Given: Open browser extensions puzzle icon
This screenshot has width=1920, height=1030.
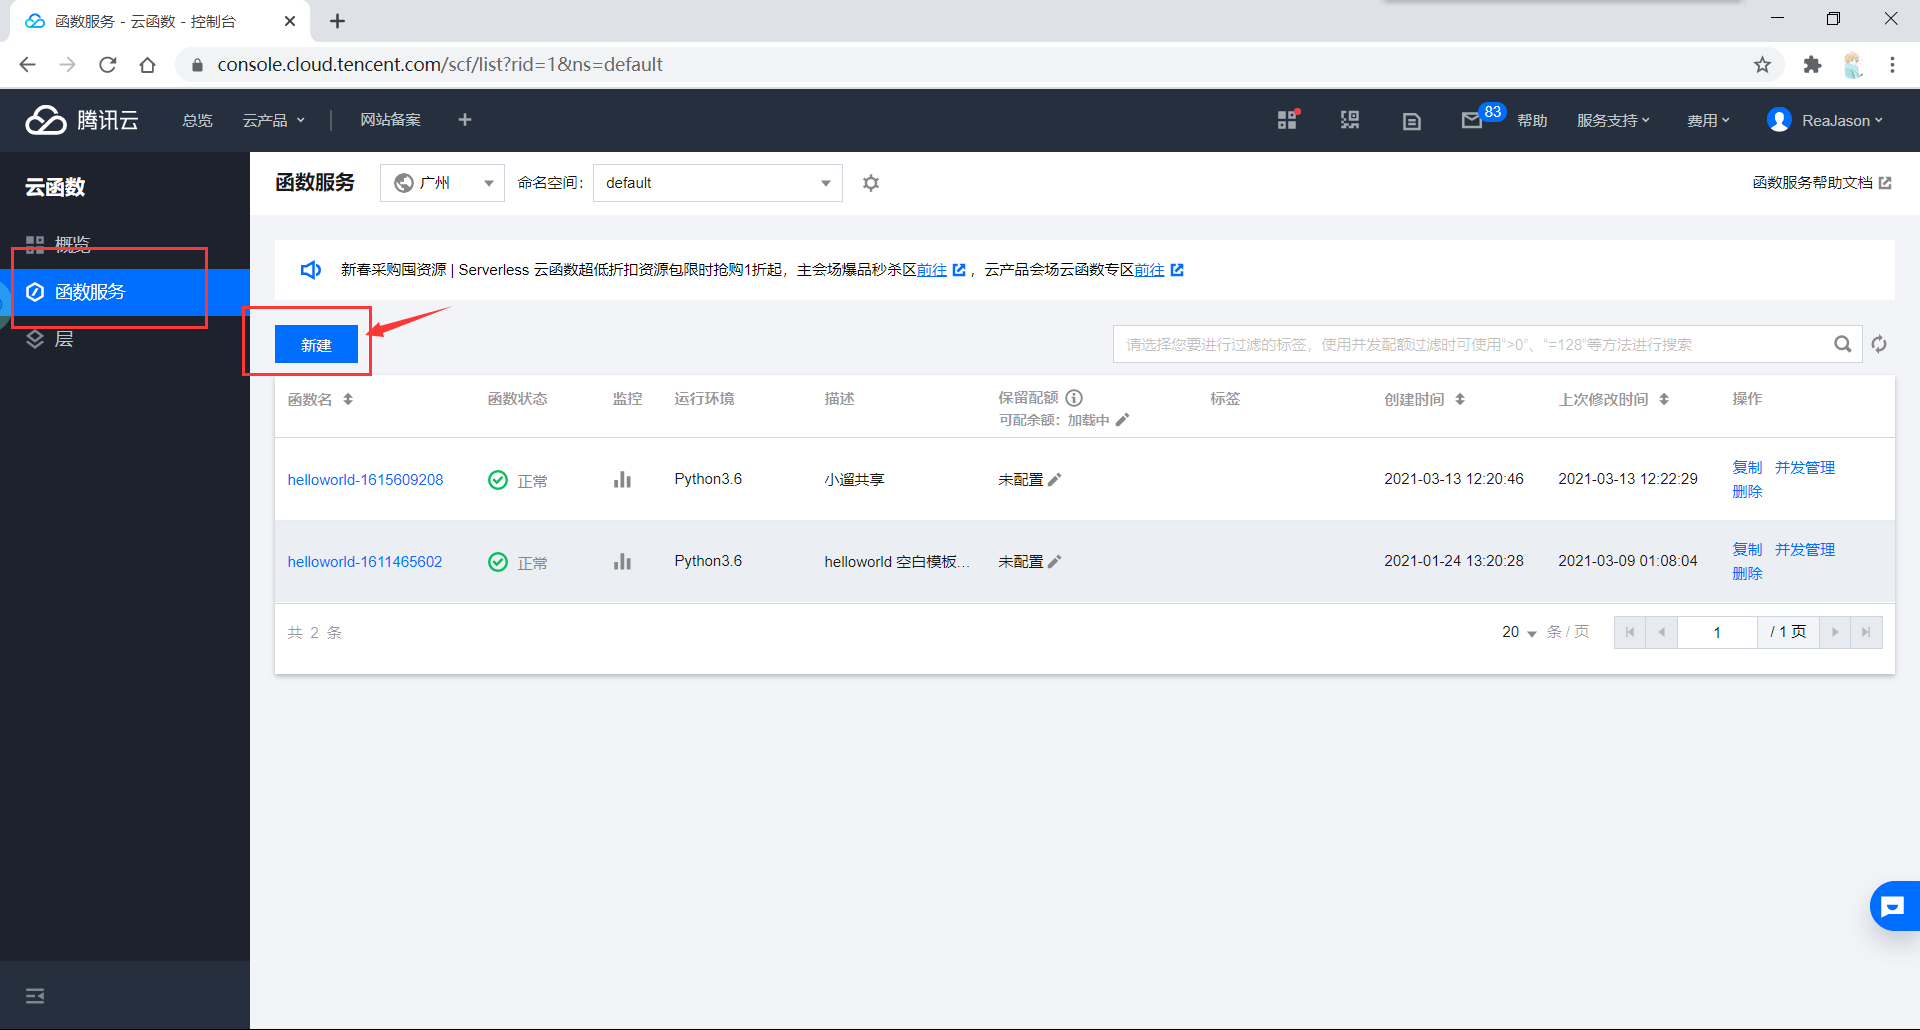Looking at the screenshot, I should (x=1812, y=65).
